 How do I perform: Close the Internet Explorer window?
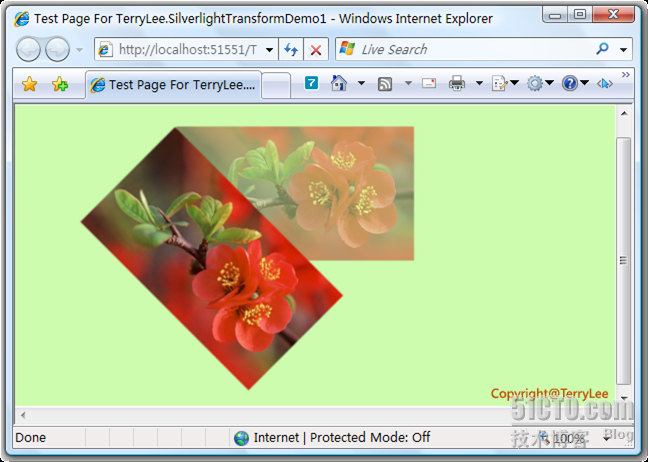614,15
